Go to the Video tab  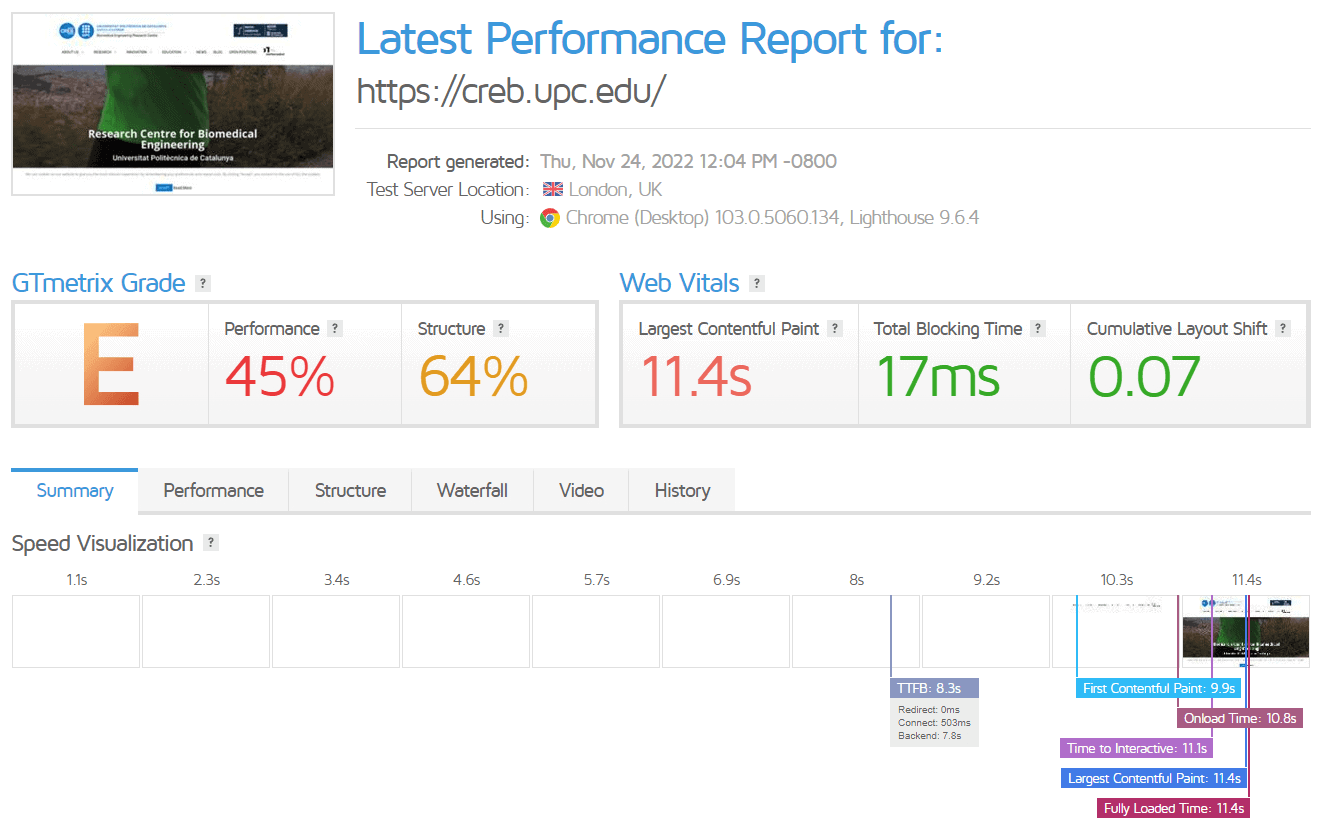[x=581, y=491]
